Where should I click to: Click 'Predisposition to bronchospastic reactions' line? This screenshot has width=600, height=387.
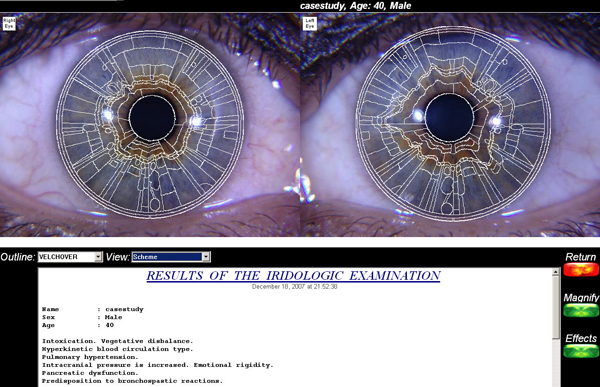coord(132,381)
